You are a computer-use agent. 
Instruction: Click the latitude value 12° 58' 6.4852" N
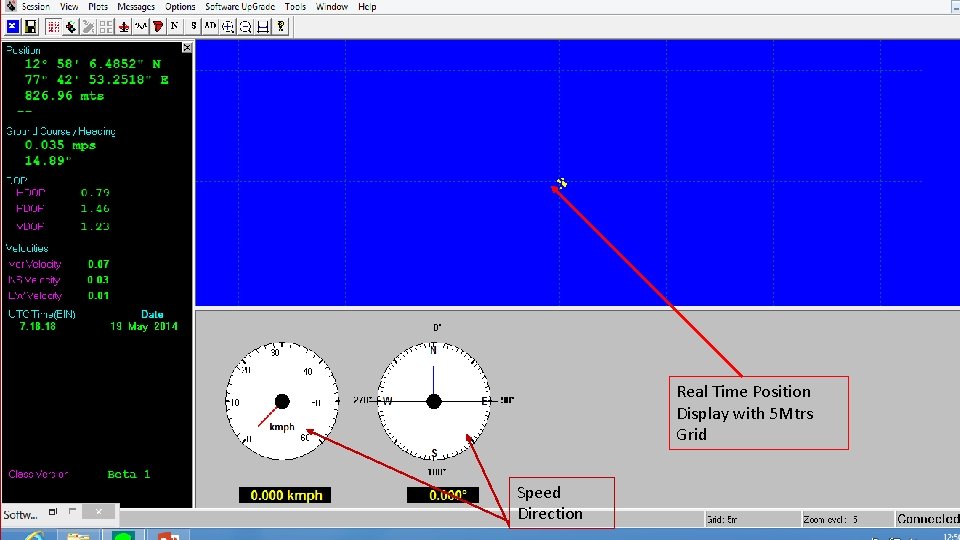[92, 64]
